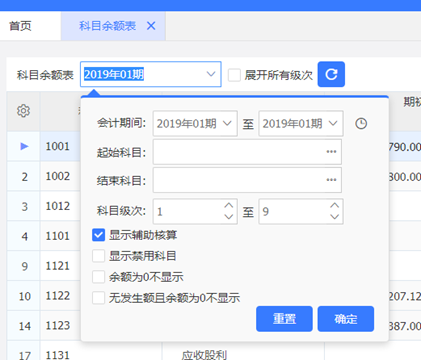Expand the end period dropdown after 至
Image resolution: width=421 pixels, height=360 pixels.
(301, 124)
